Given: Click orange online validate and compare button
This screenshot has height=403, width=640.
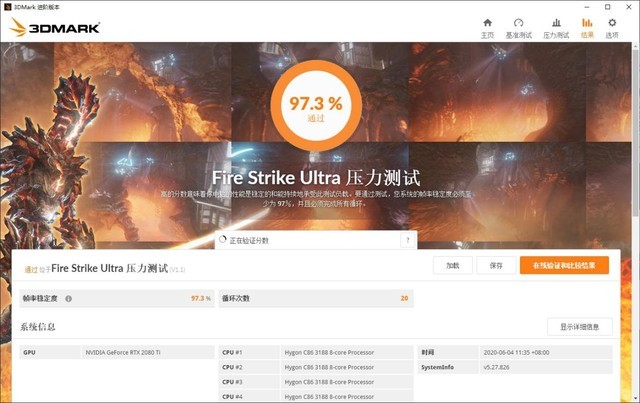Looking at the screenshot, I should click(564, 265).
